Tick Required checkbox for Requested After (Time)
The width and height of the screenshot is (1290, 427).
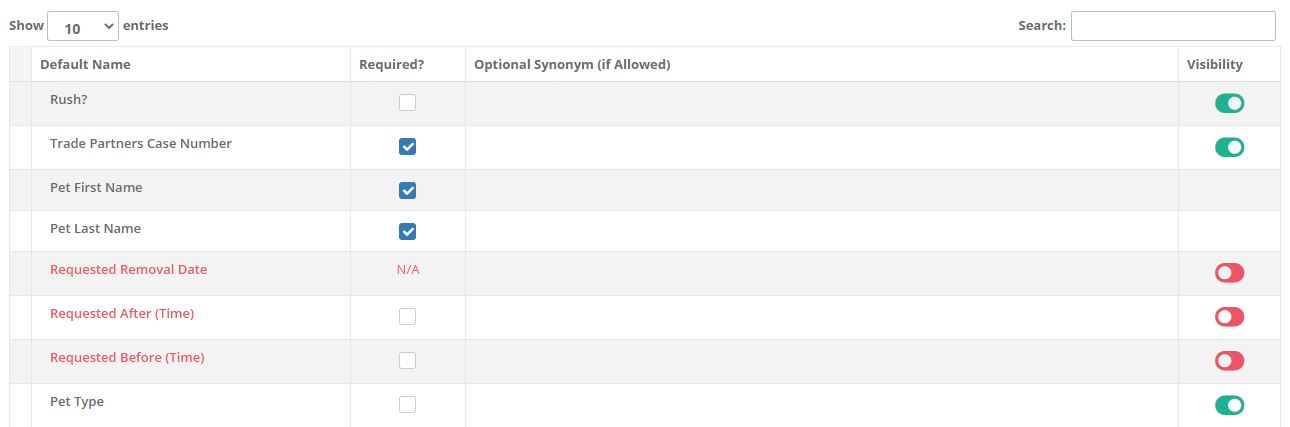[x=407, y=316]
